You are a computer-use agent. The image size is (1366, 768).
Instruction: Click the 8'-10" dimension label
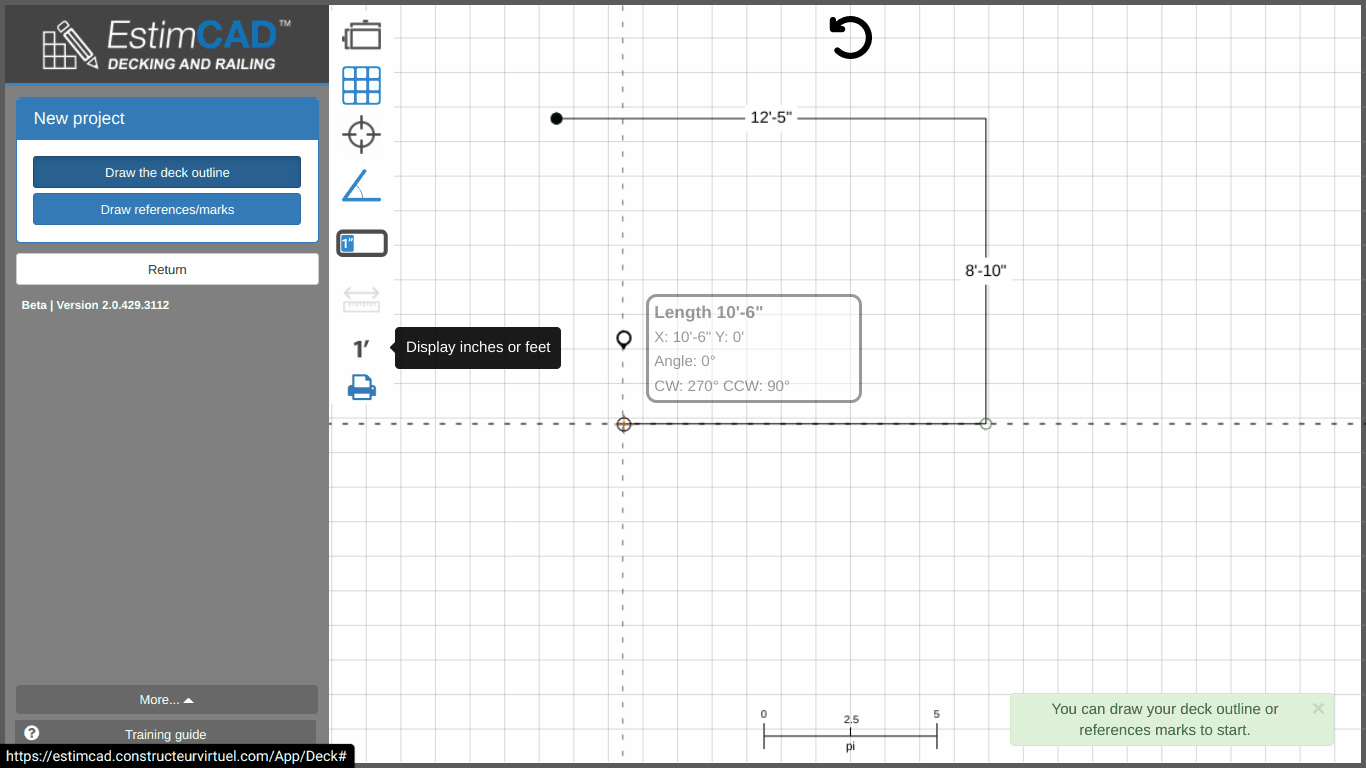pos(985,271)
